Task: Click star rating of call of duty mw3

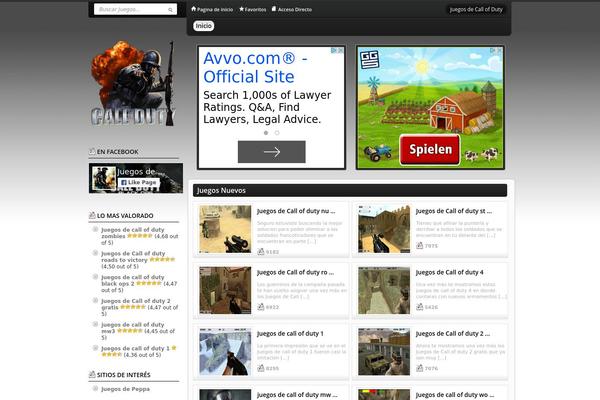Action: (x=129, y=331)
